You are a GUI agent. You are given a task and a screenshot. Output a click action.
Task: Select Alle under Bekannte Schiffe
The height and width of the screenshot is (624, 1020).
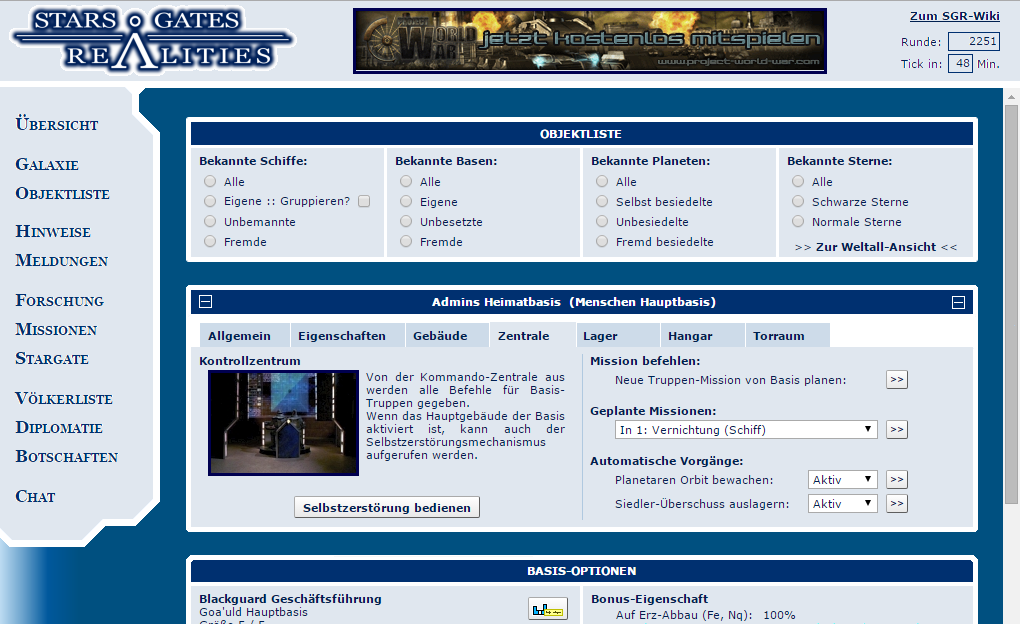[x=210, y=181]
